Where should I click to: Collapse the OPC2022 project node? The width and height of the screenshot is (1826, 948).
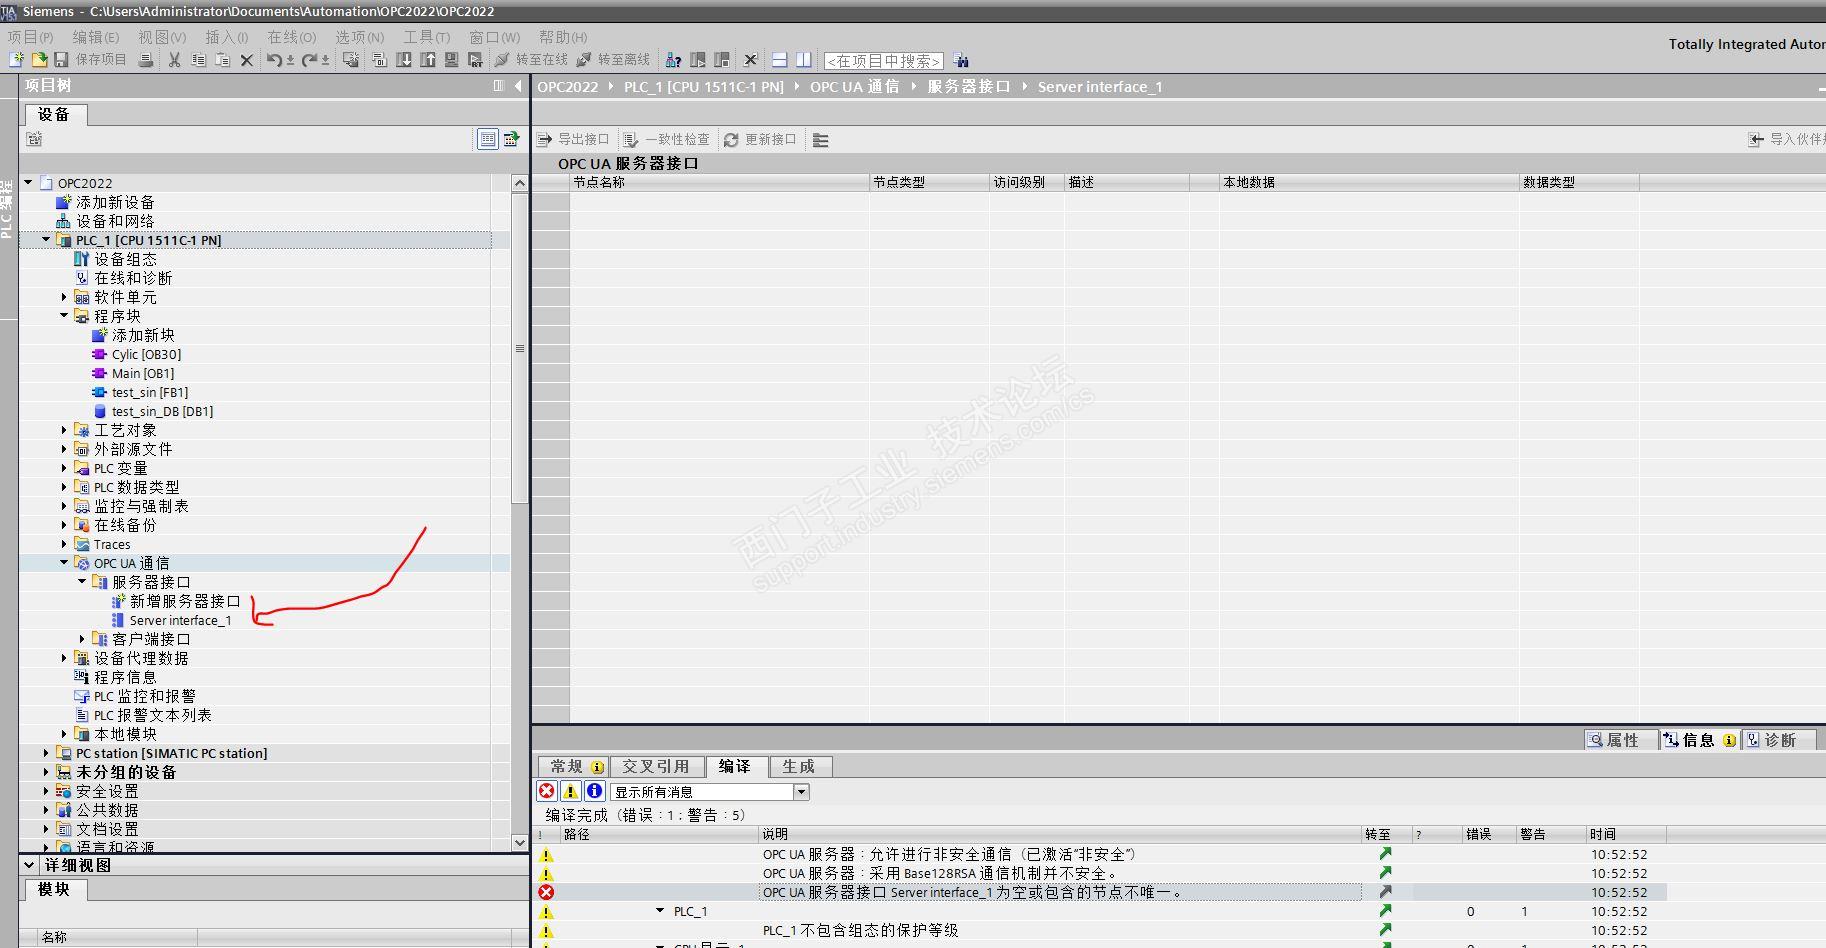(29, 183)
